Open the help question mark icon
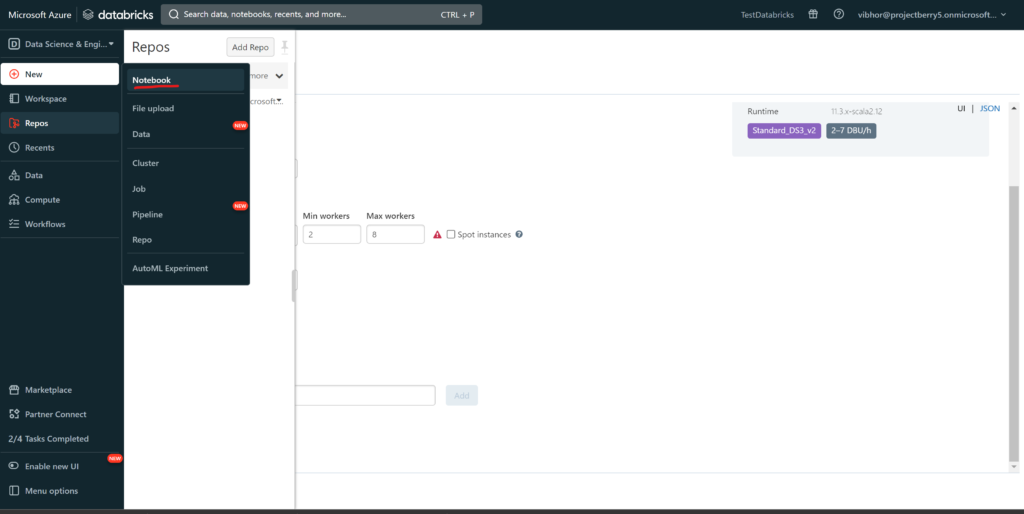The width and height of the screenshot is (1024, 514). (839, 14)
